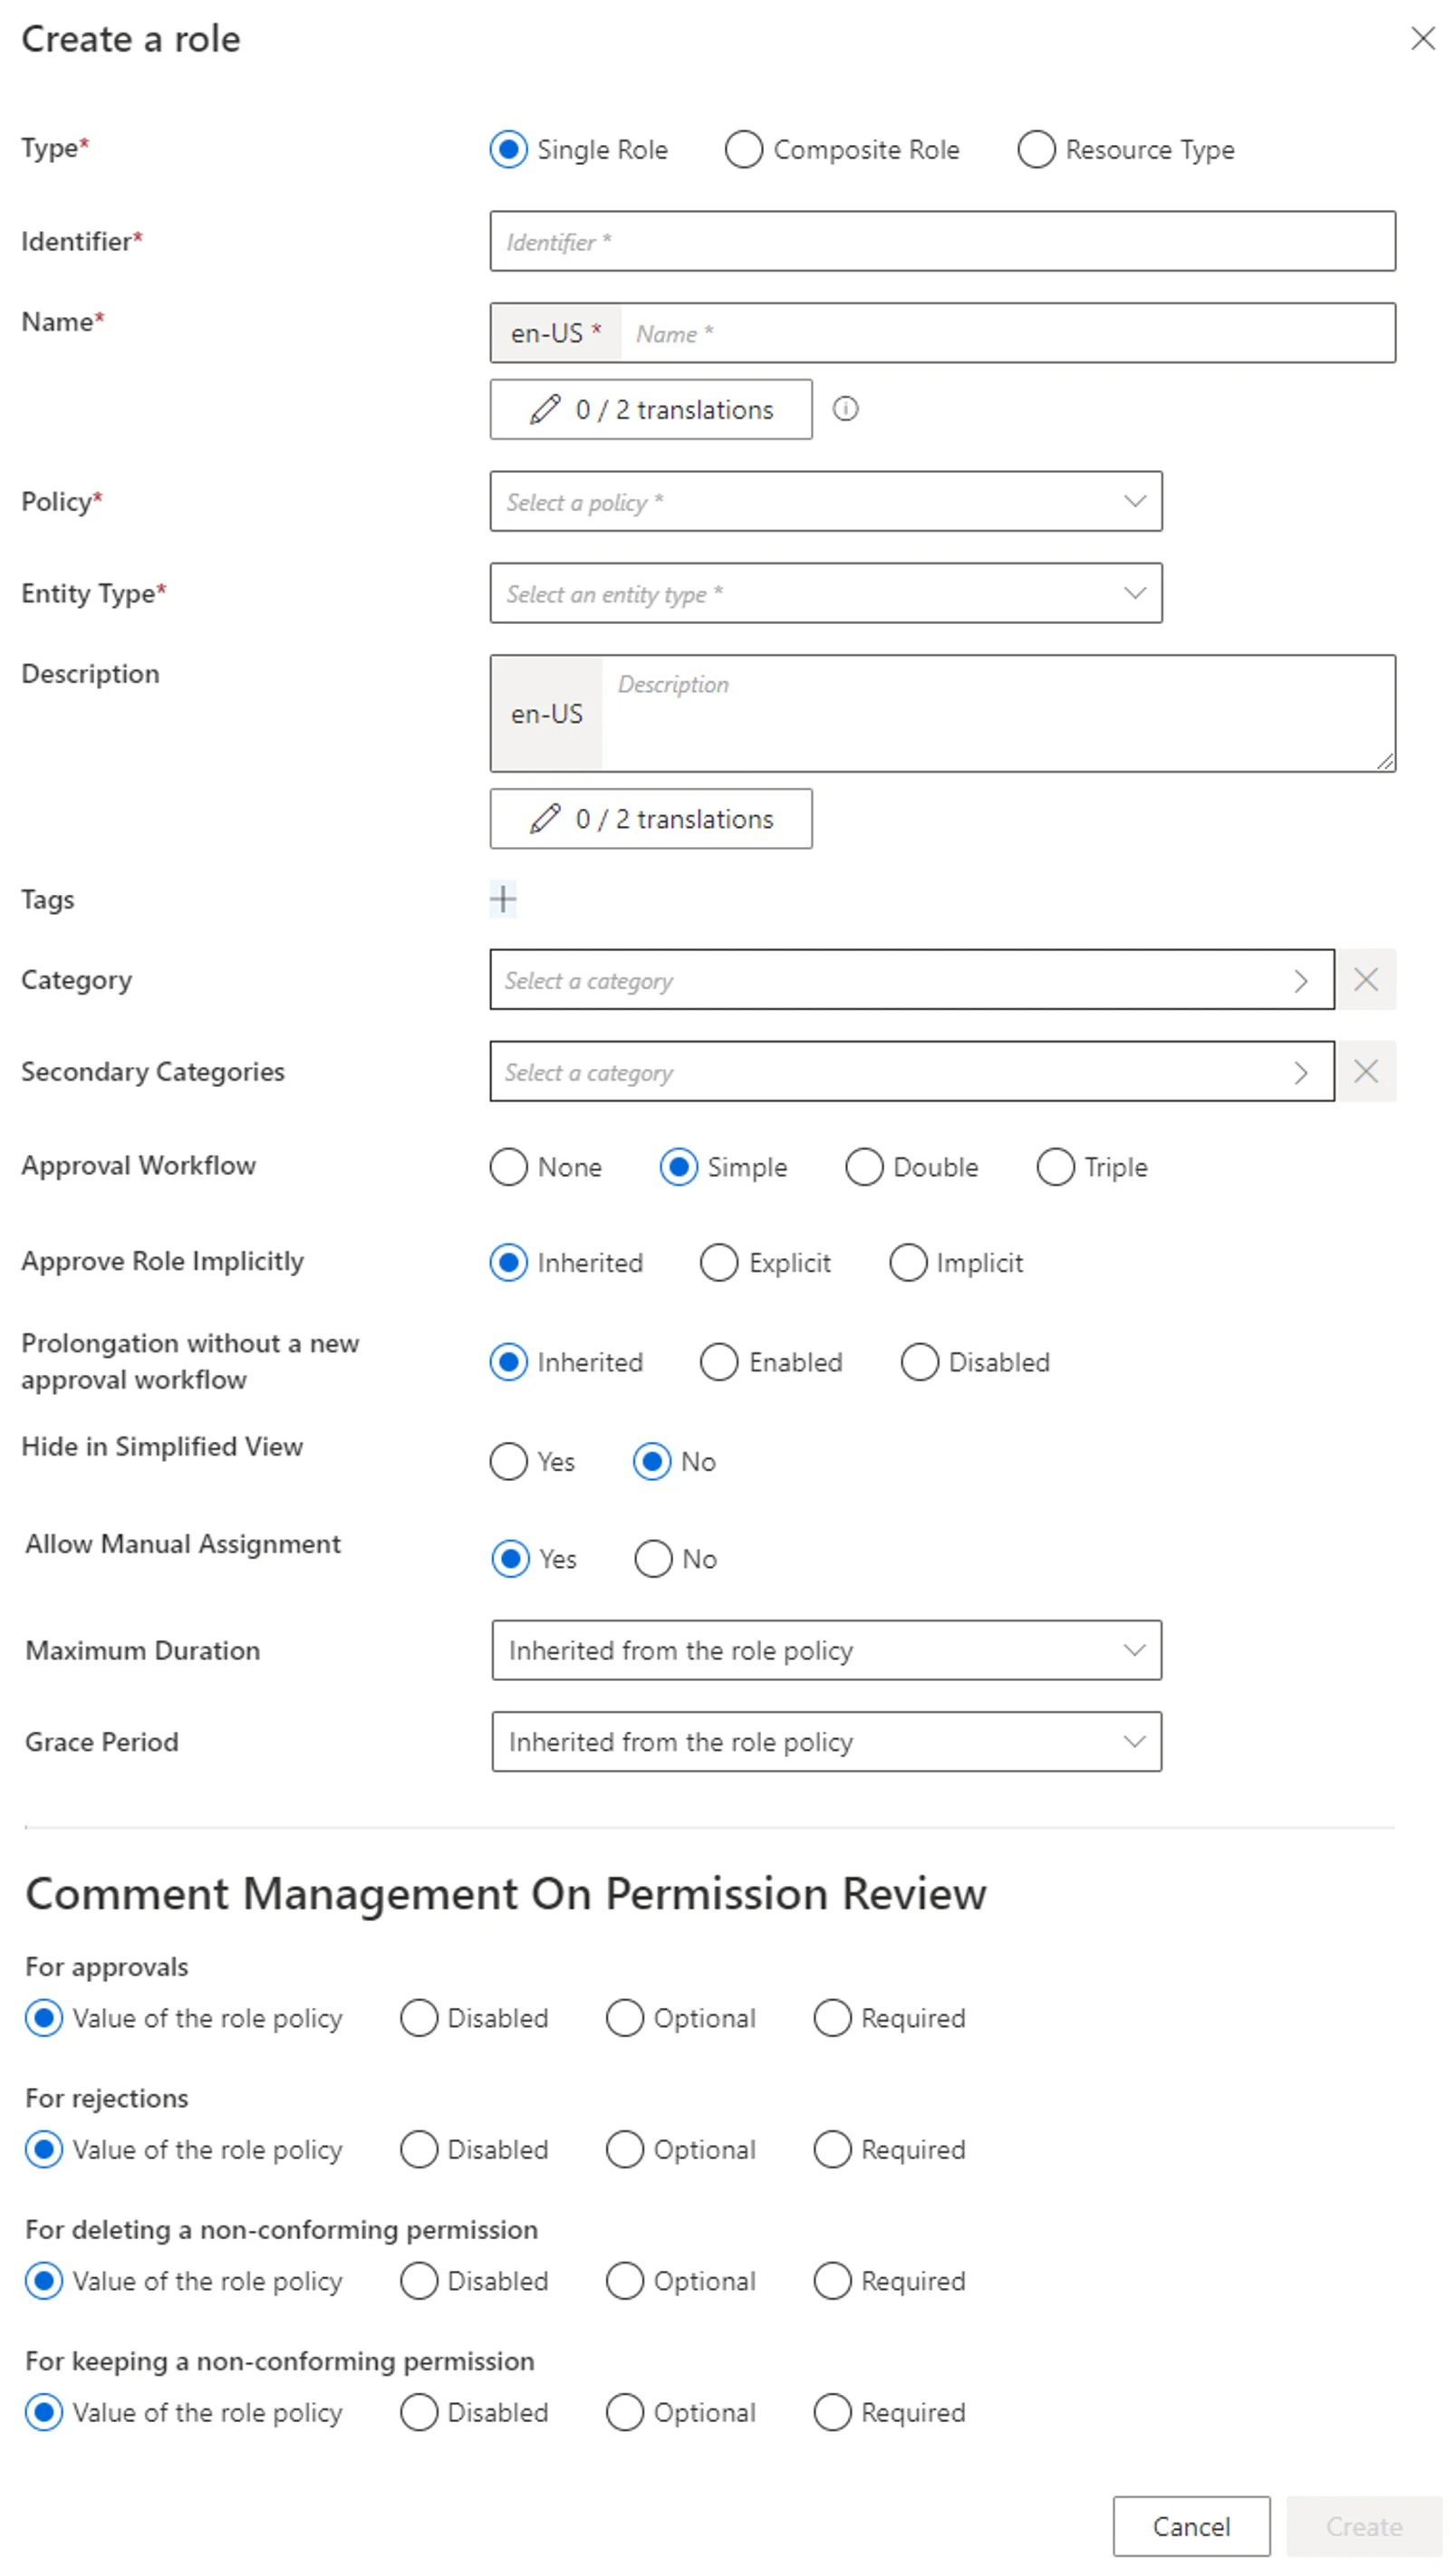Screen dimensions: 1456x2576
Task: Edit Name translations with the pencil button
Action: click(651, 409)
